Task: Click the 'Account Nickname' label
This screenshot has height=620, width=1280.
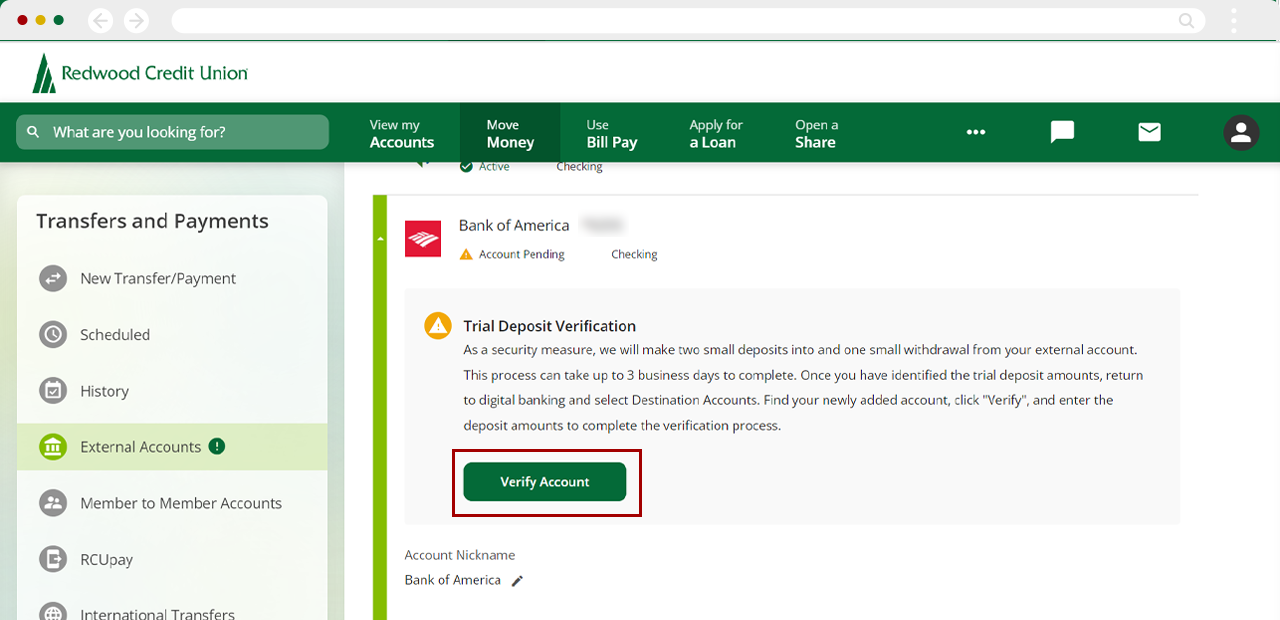Action: pyautogui.click(x=460, y=555)
